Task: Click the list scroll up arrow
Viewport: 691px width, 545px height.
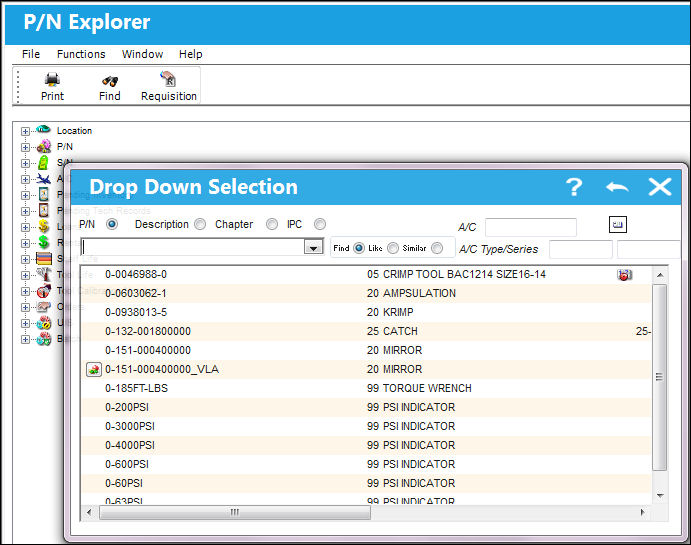Action: pyautogui.click(x=660, y=275)
